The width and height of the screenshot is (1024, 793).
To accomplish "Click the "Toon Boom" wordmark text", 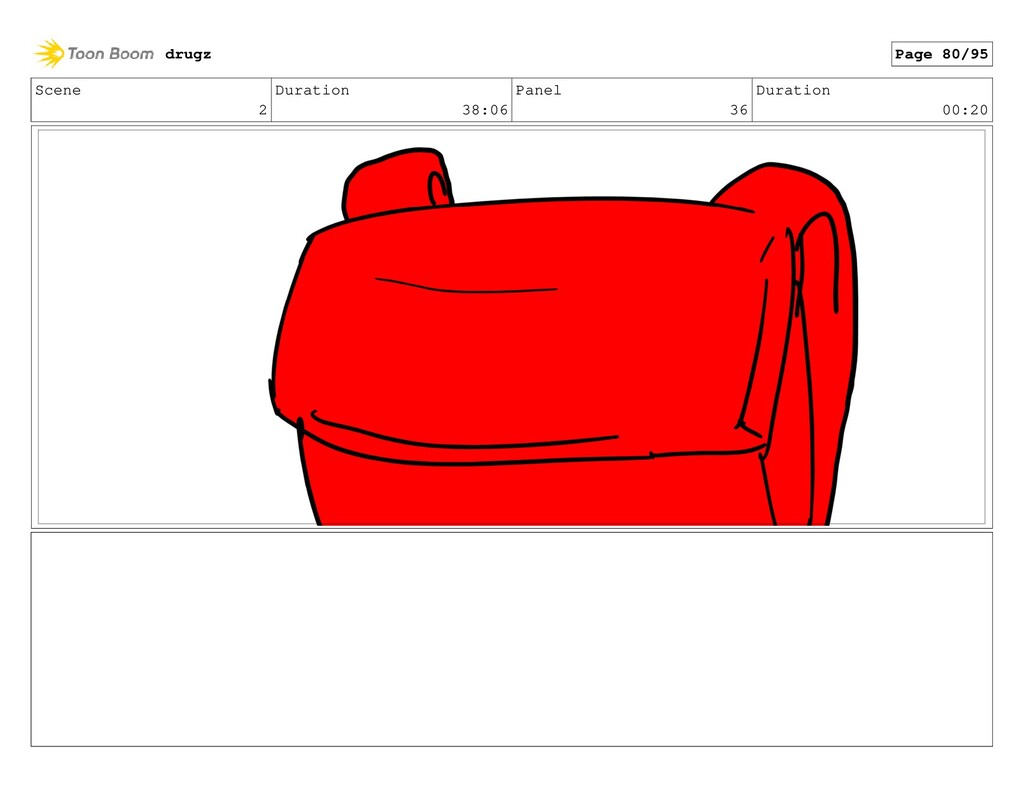I will (110, 54).
